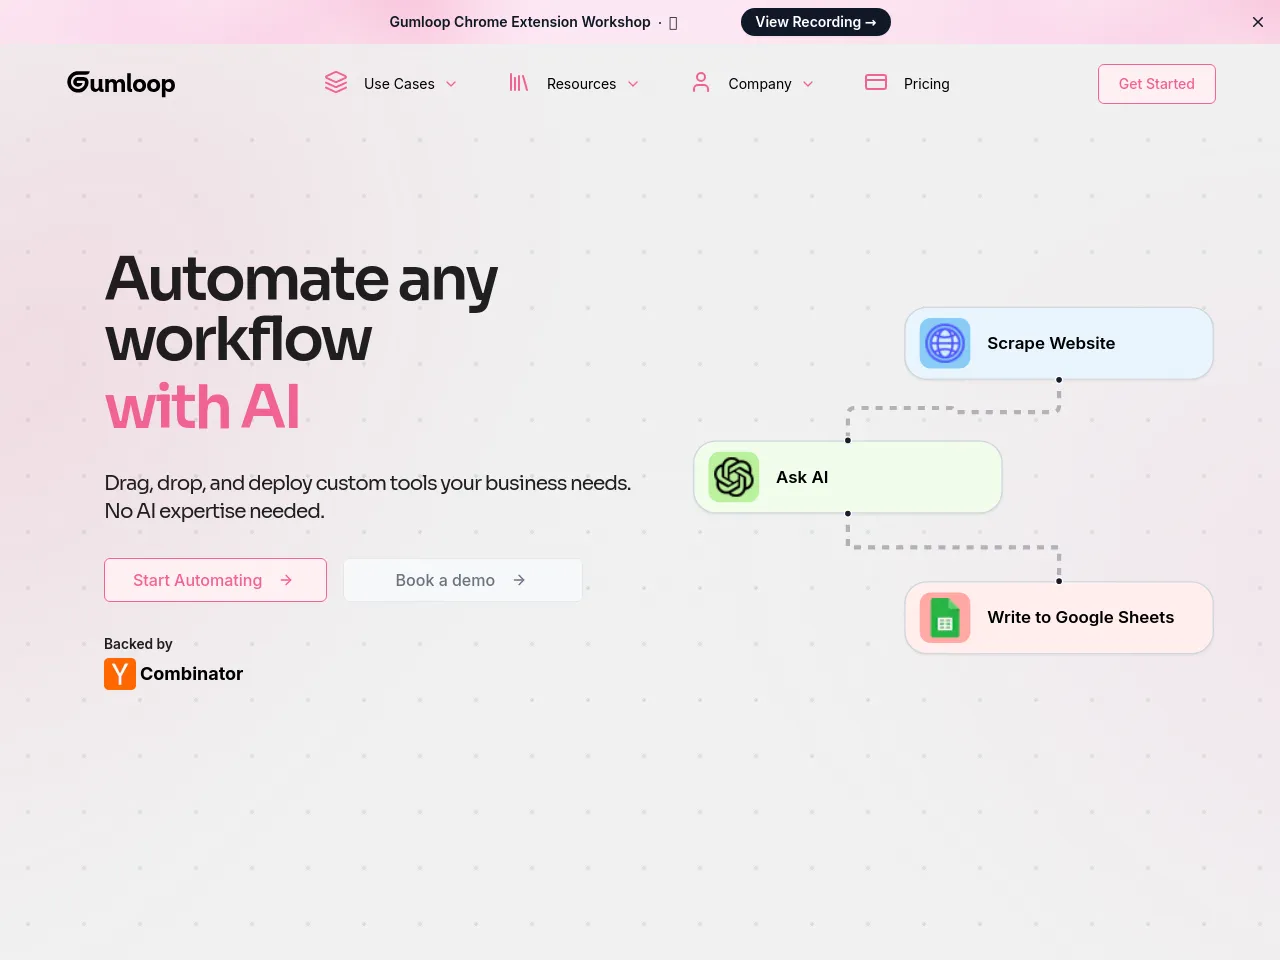Image resolution: width=1280 pixels, height=960 pixels.
Task: Click the person icon beside Company
Action: pos(701,83)
